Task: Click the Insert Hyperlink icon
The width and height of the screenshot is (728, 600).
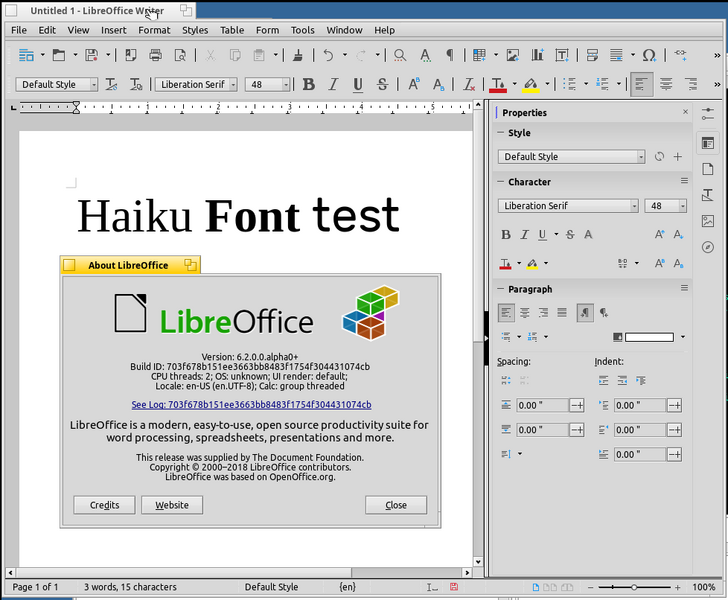Action: (681, 54)
